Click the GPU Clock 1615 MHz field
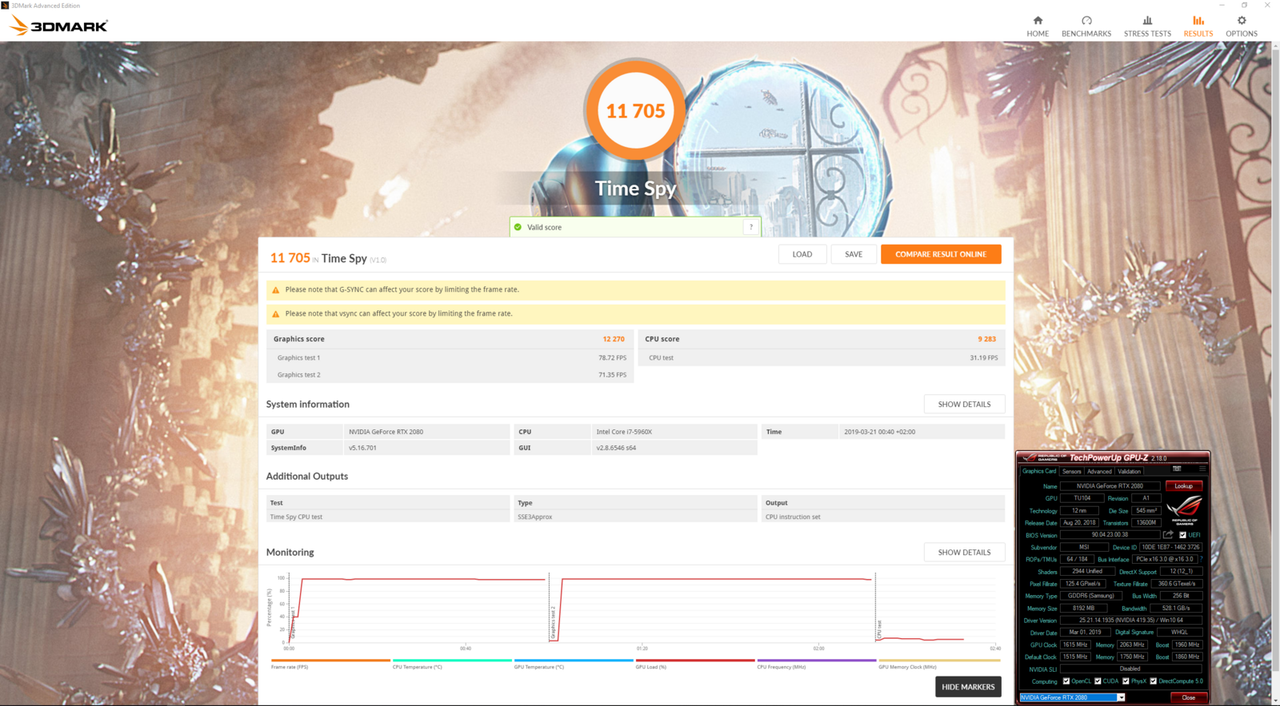 pos(1075,645)
